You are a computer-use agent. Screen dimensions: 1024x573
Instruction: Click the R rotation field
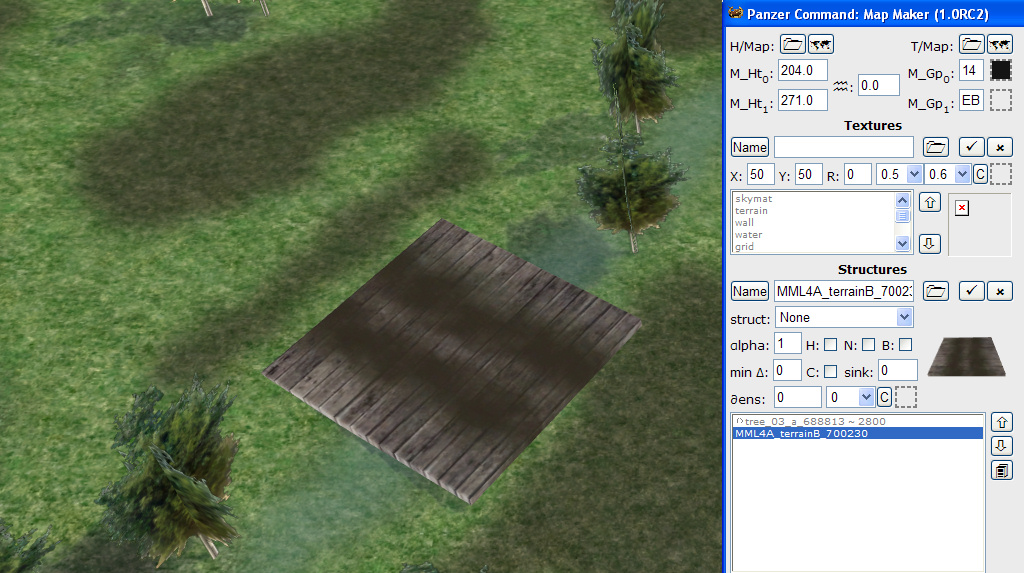[857, 174]
